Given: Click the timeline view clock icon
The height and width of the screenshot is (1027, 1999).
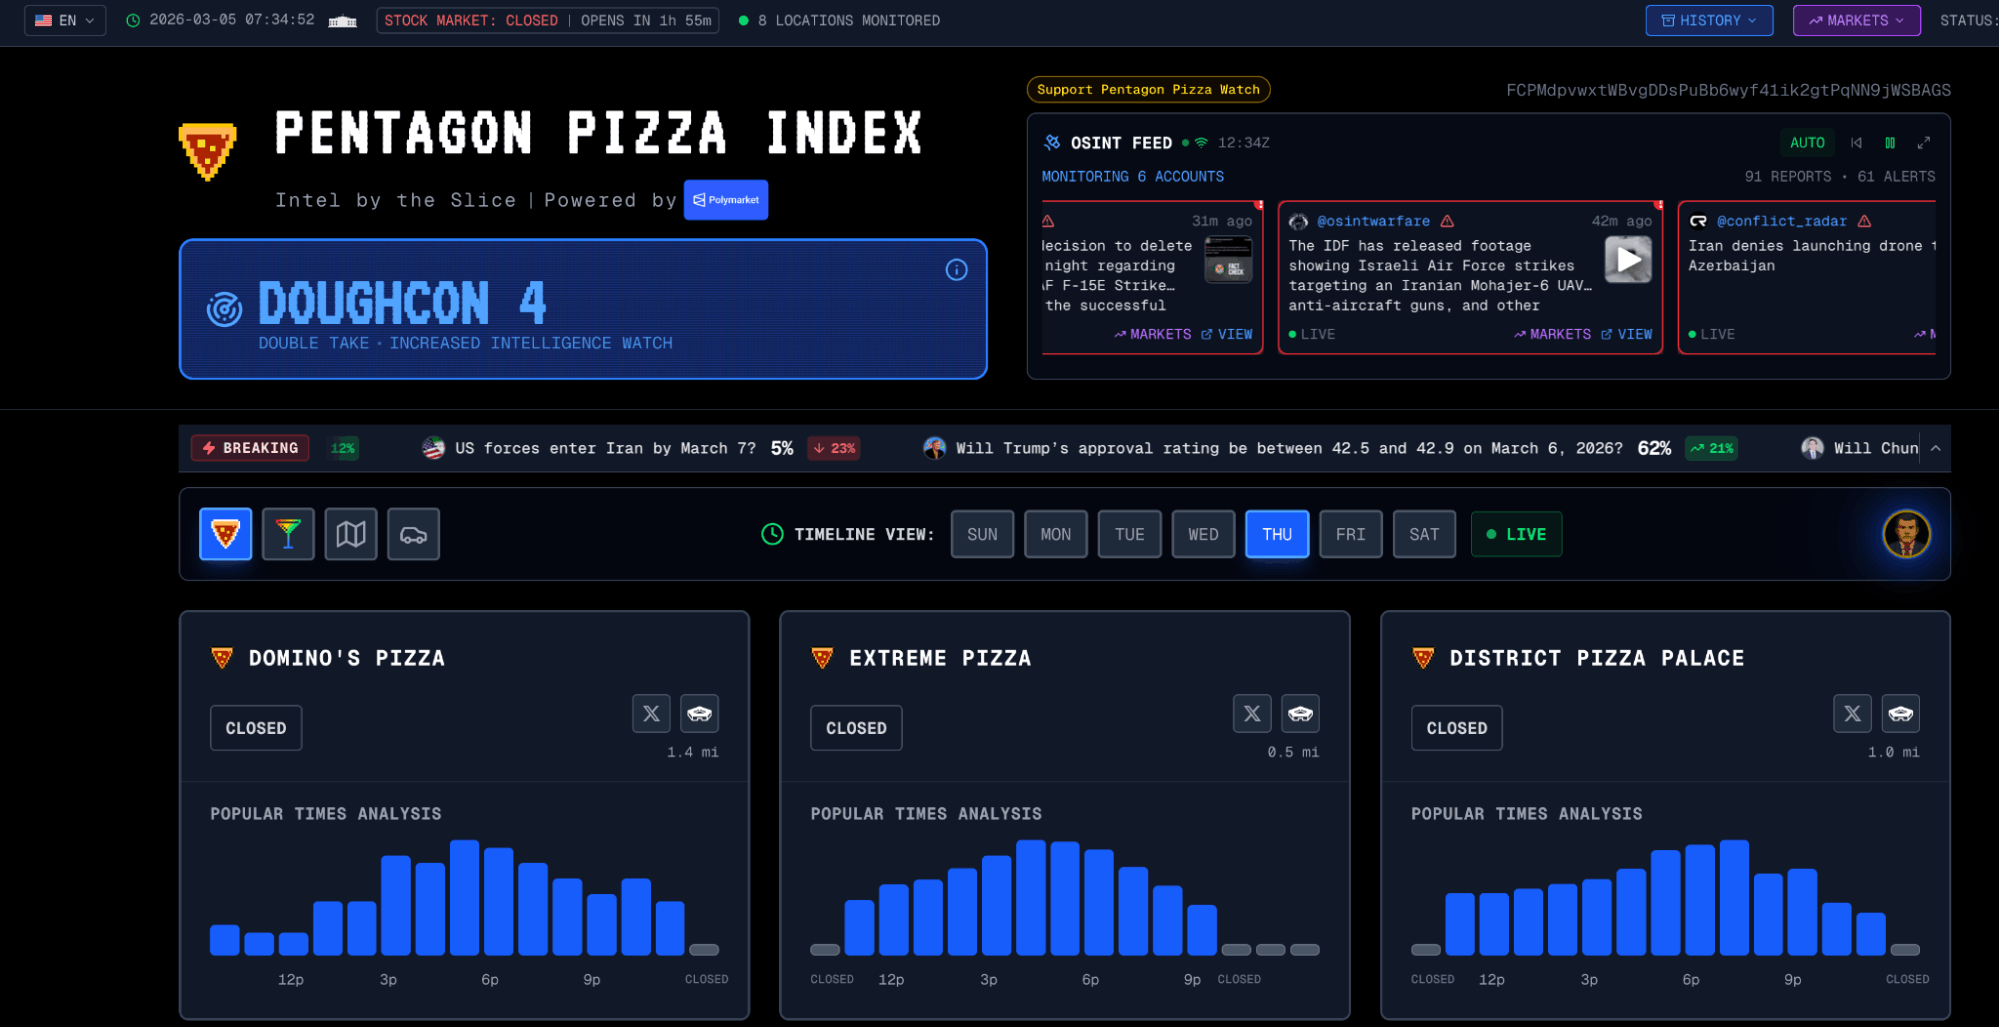Looking at the screenshot, I should pos(772,534).
